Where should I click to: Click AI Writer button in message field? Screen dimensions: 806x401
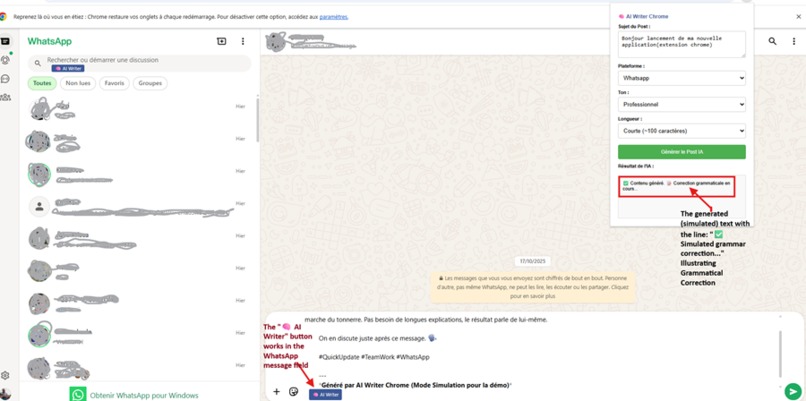click(325, 394)
